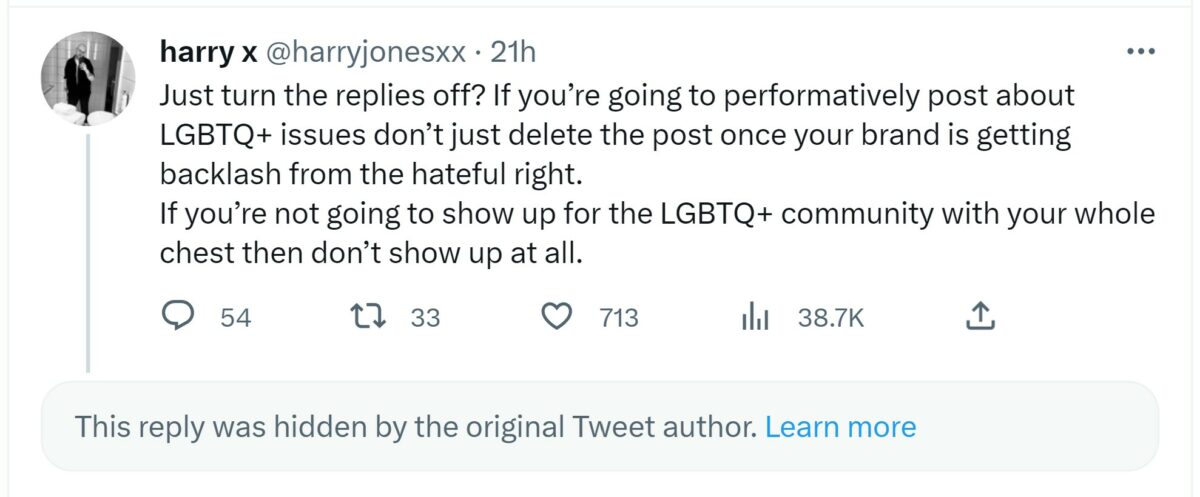Click the display name "harry x"
The width and height of the screenshot is (1200, 497).
pyautogui.click(x=208, y=52)
